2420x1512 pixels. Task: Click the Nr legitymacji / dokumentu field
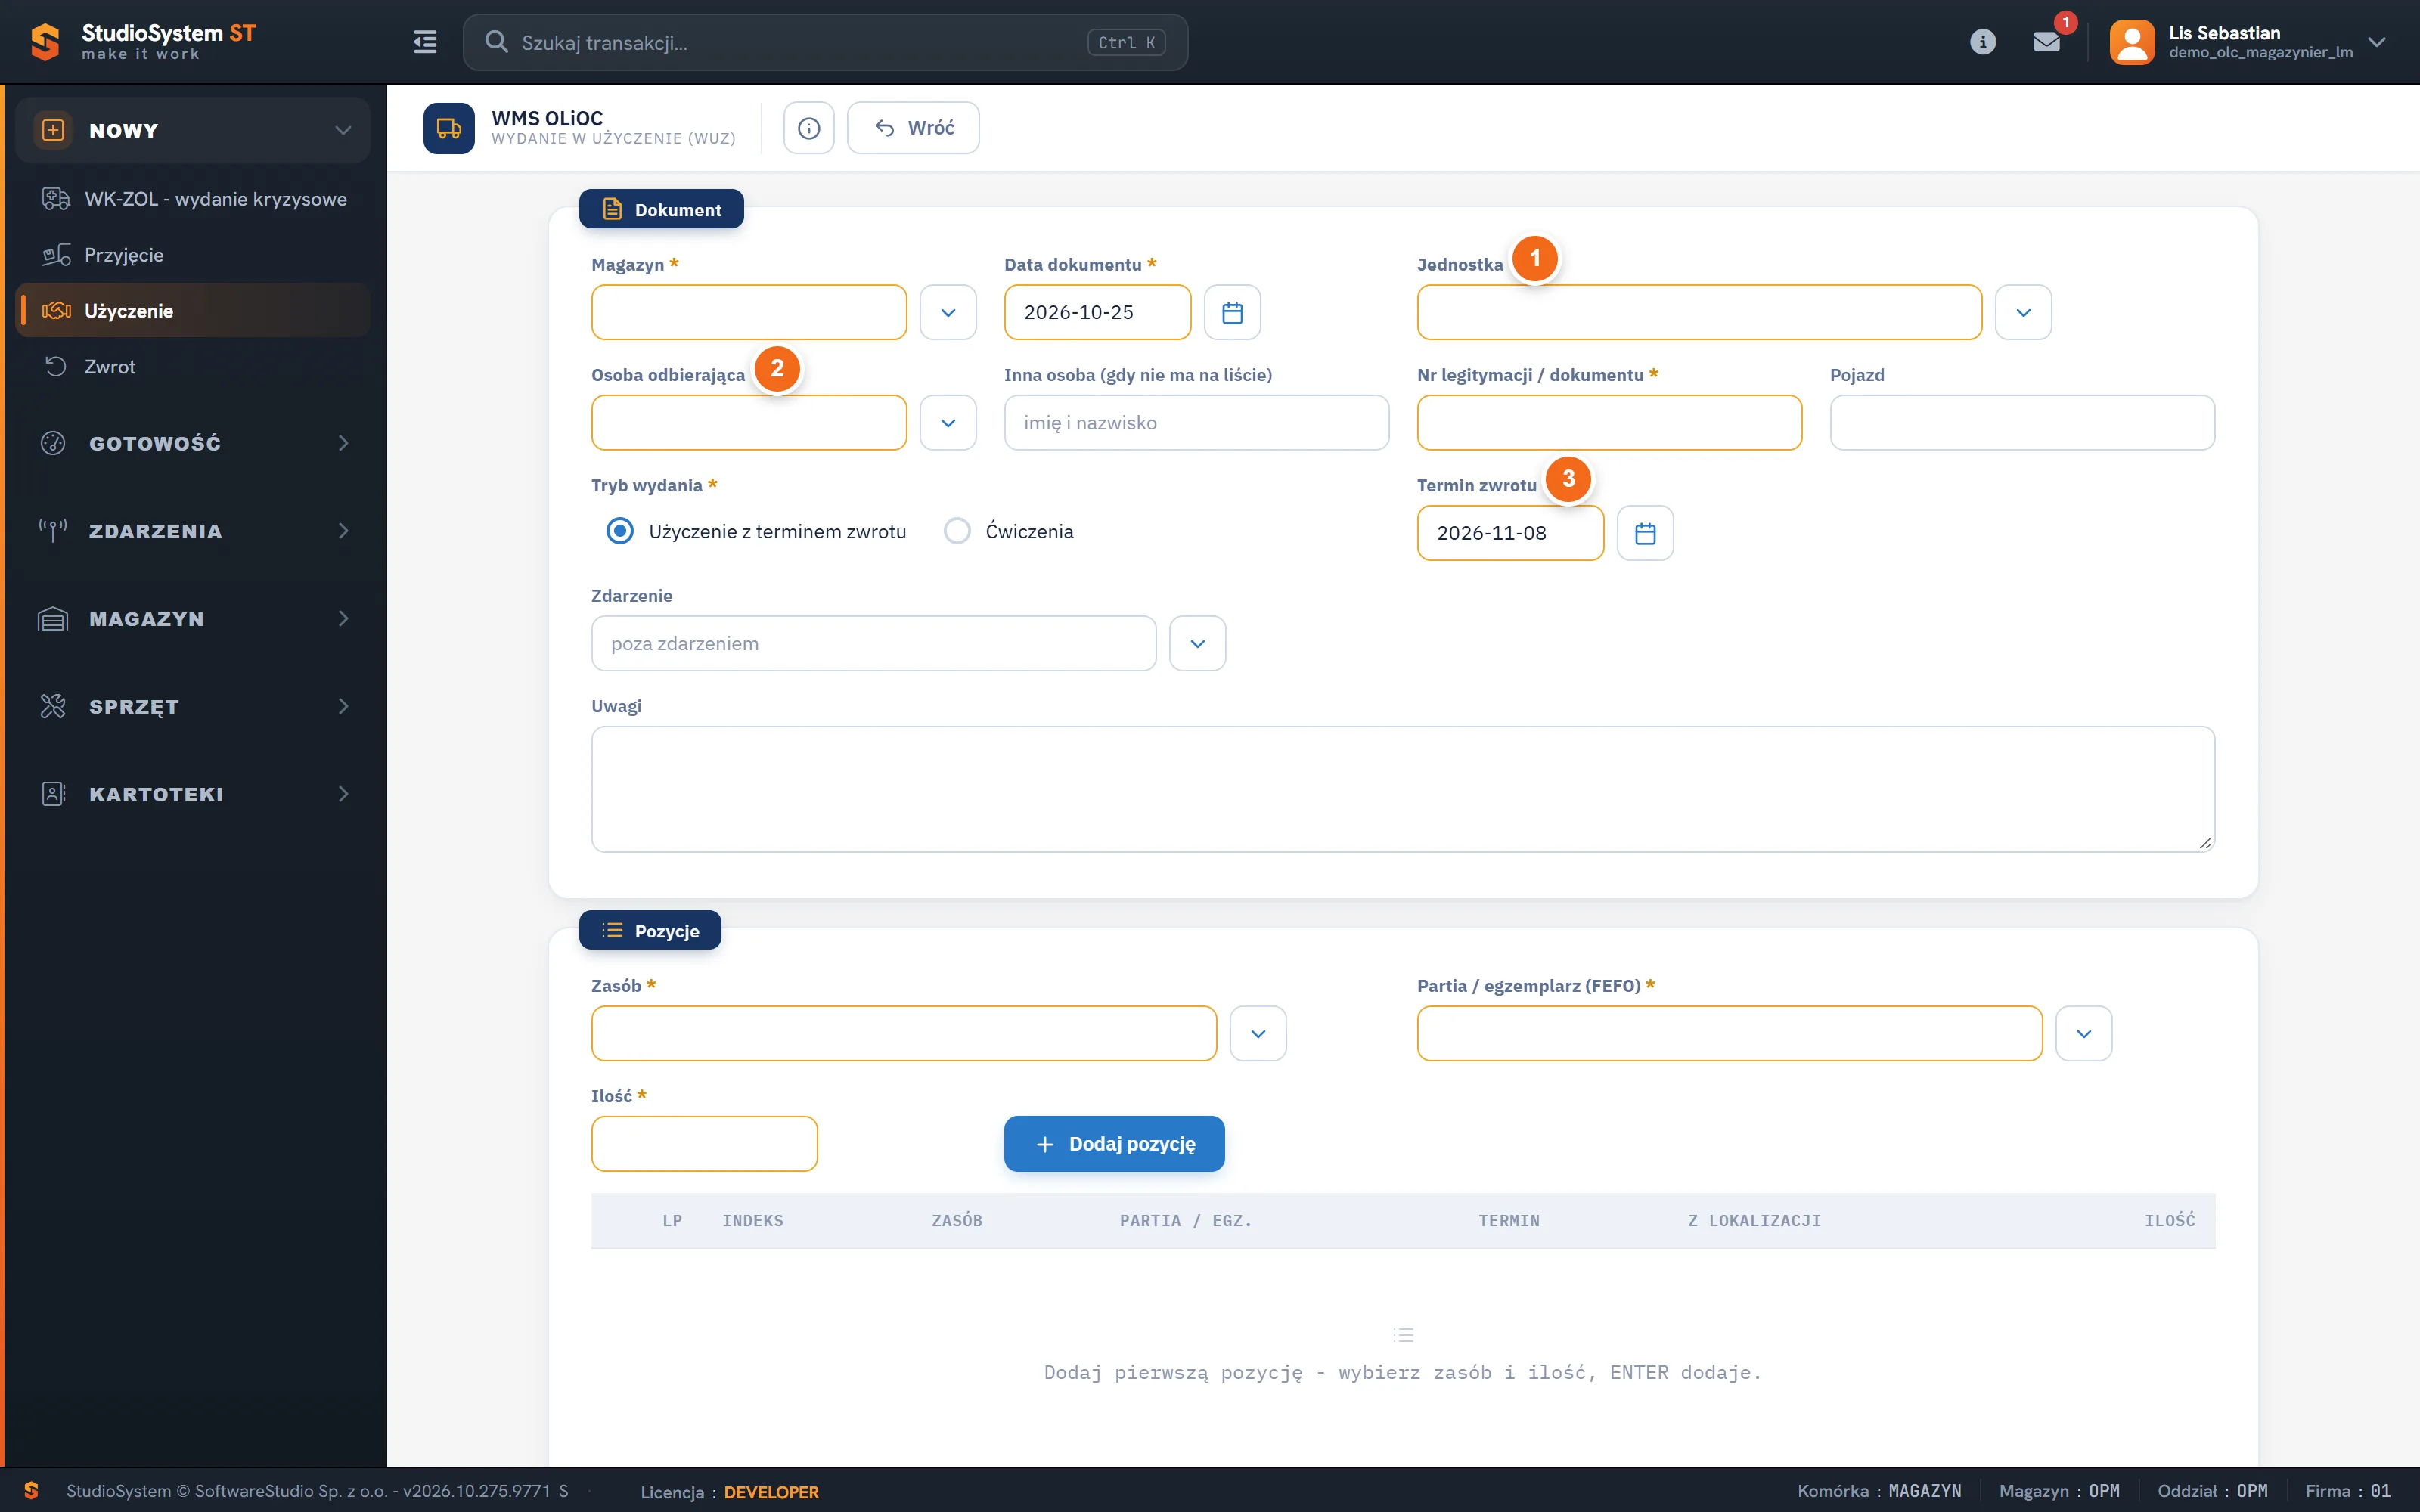1609,423
